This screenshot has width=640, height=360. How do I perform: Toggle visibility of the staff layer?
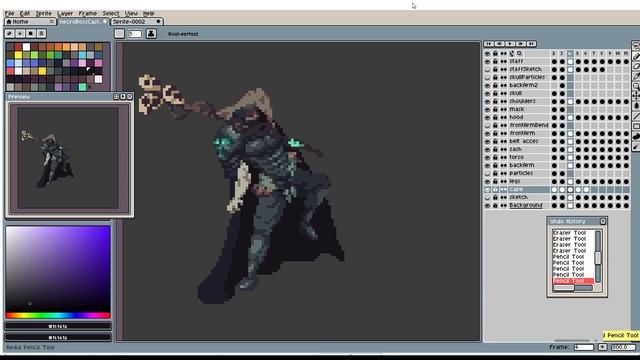tap(487, 61)
